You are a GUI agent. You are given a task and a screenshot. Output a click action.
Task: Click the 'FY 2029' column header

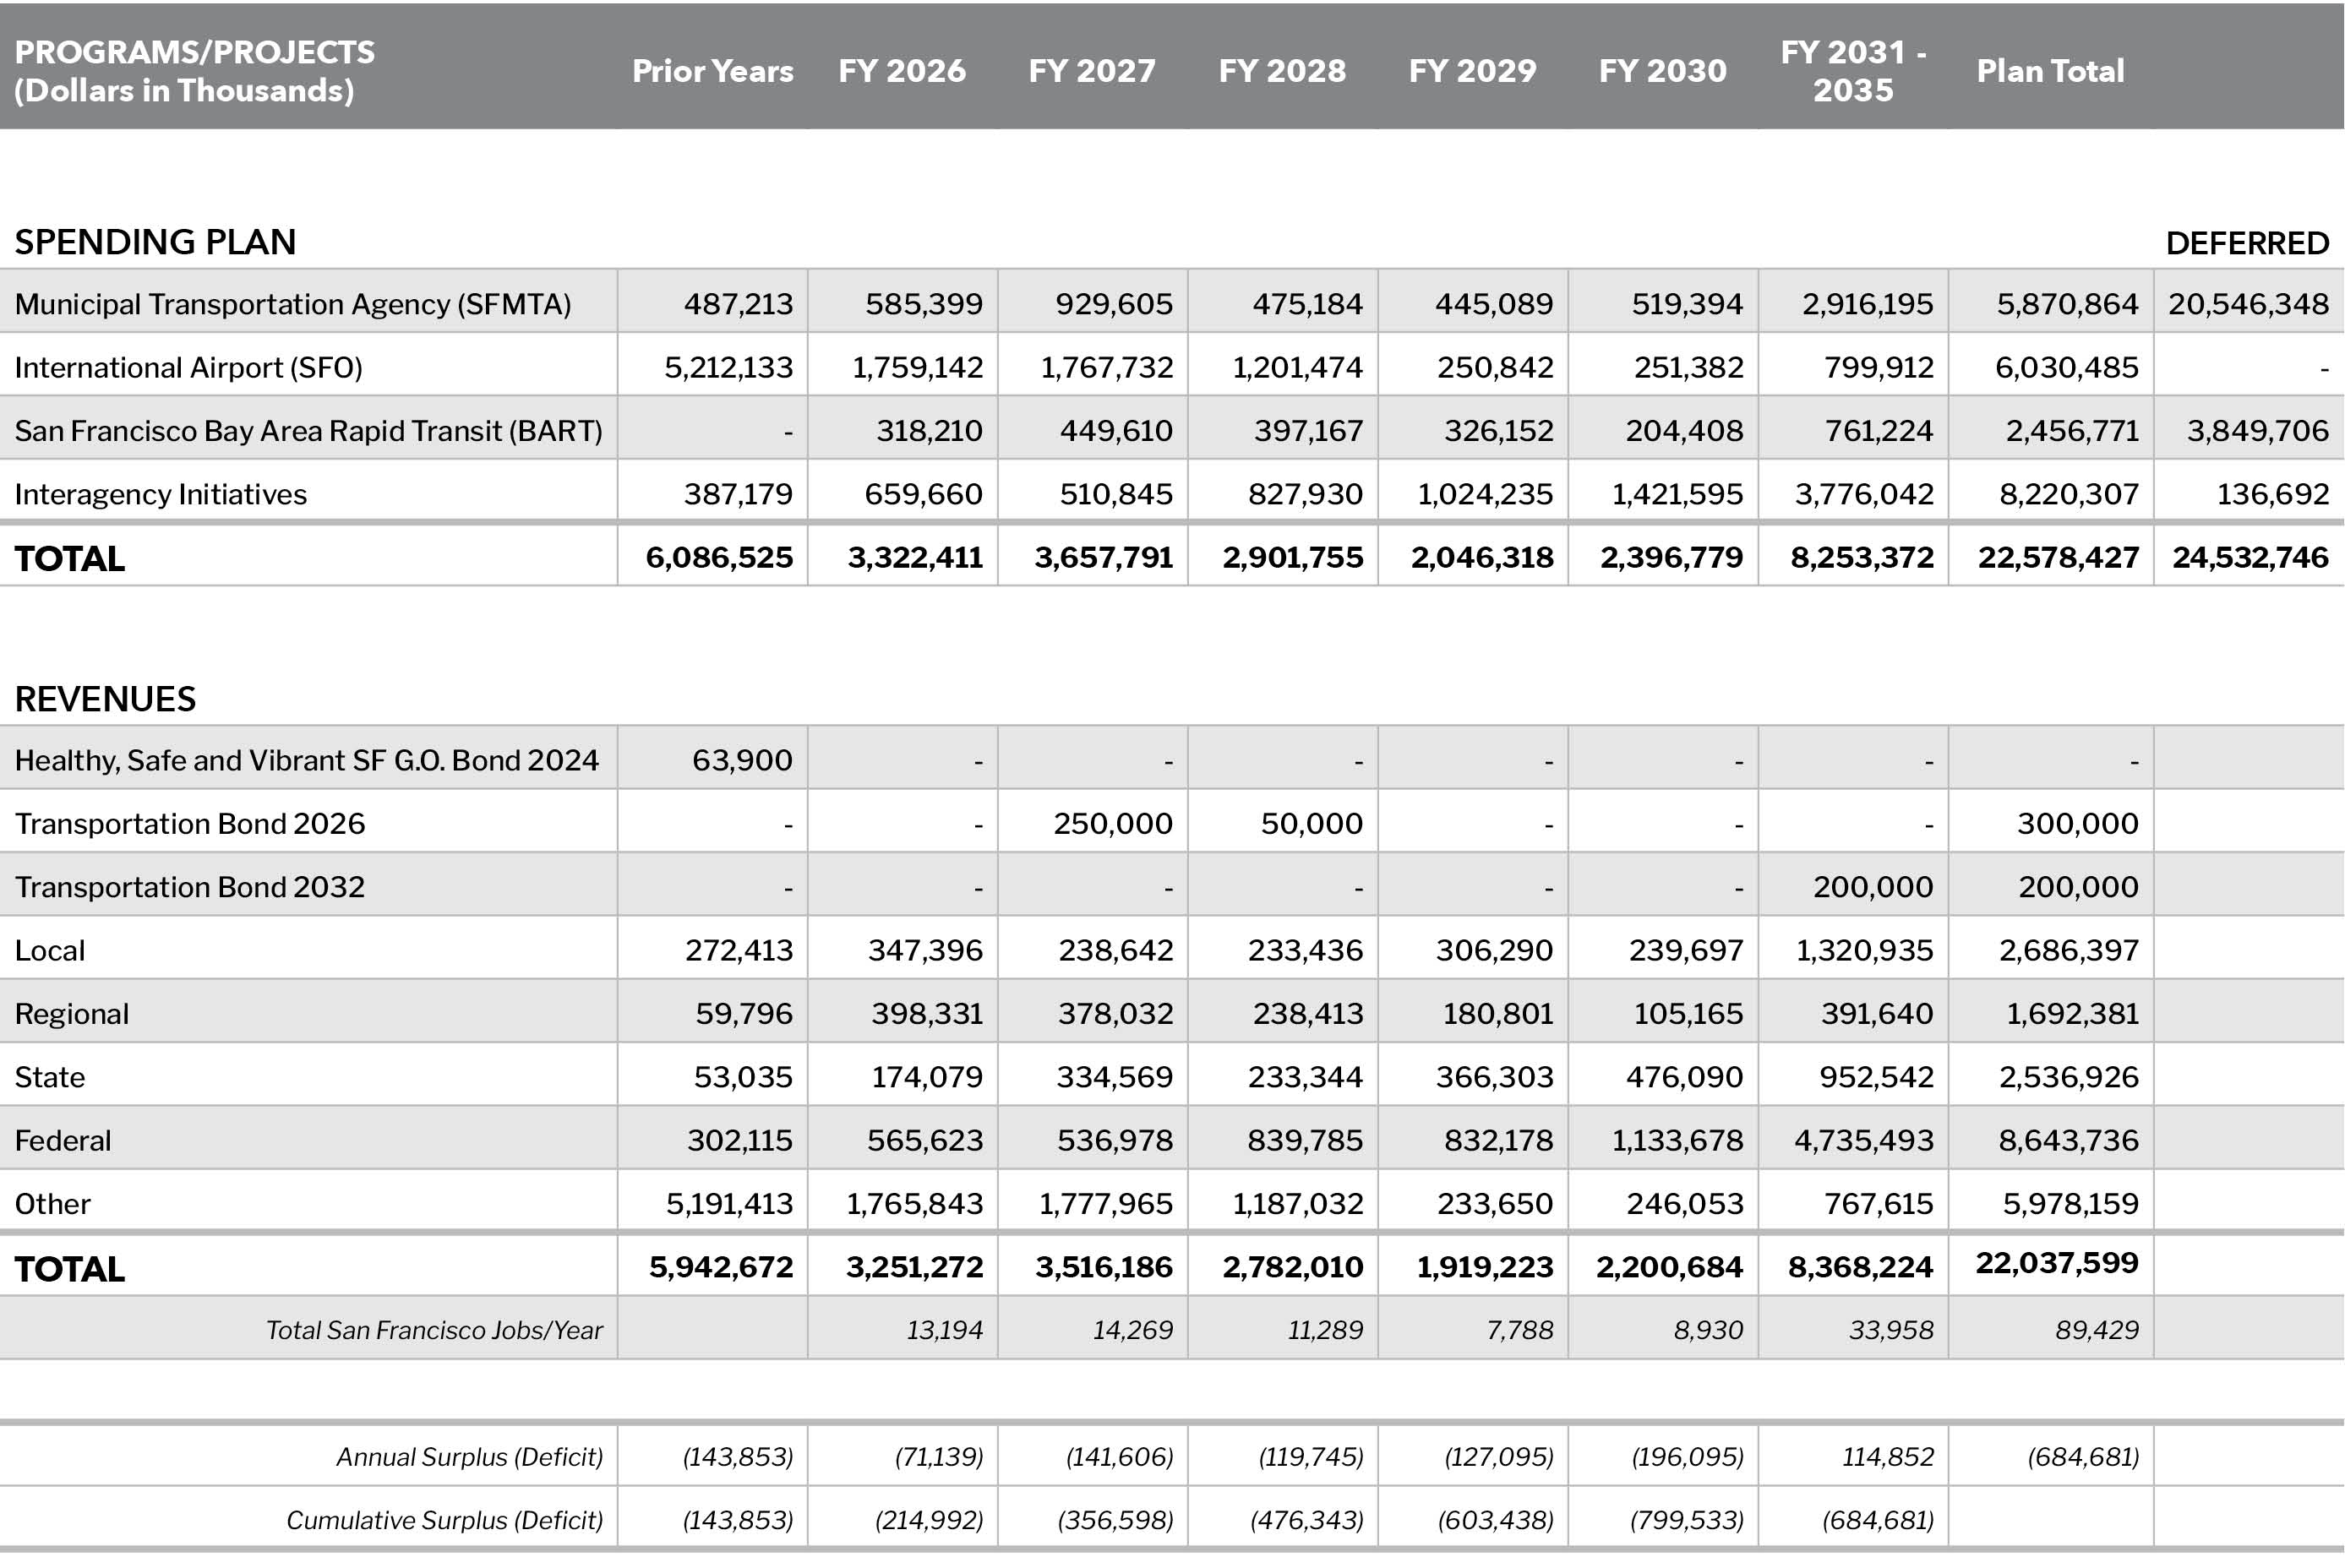pos(1472,71)
